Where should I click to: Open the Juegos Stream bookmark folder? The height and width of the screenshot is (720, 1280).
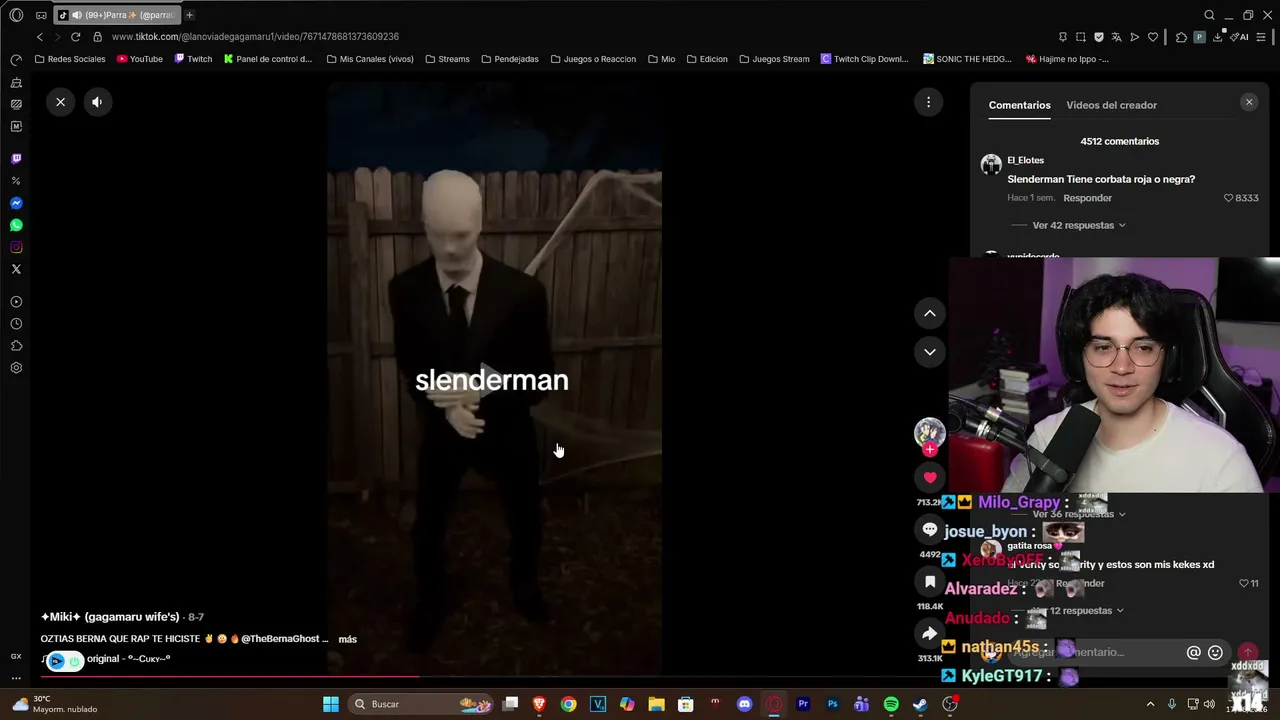tap(774, 59)
